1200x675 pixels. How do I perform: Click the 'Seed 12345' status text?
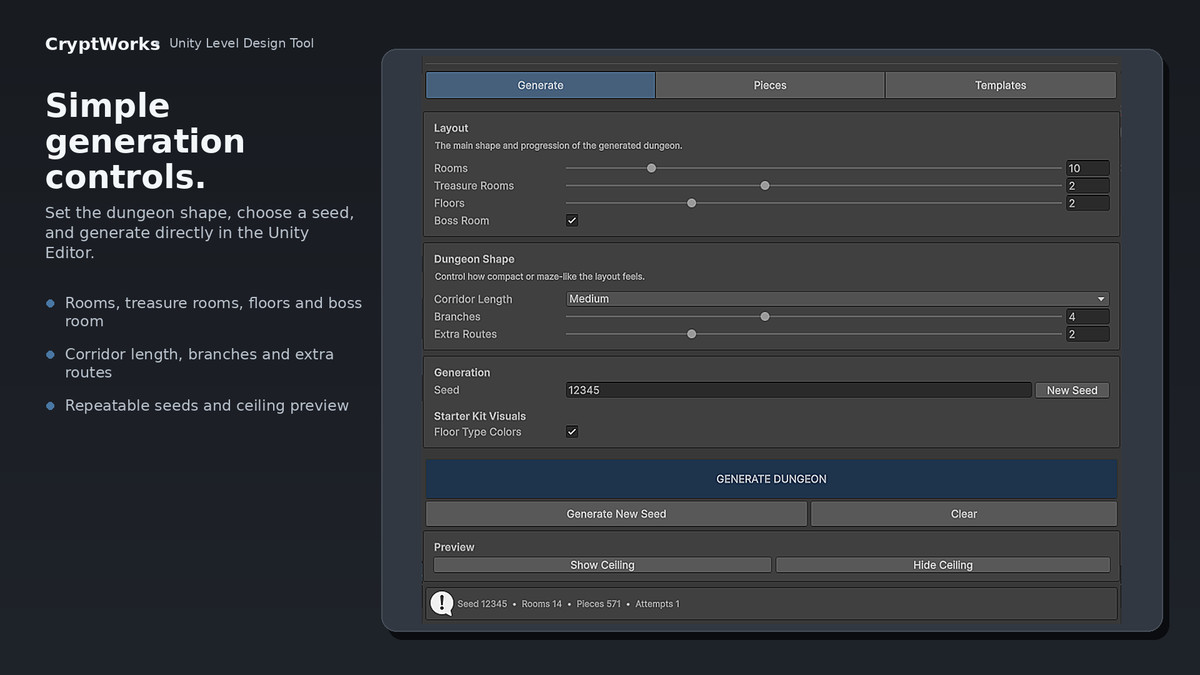click(482, 604)
